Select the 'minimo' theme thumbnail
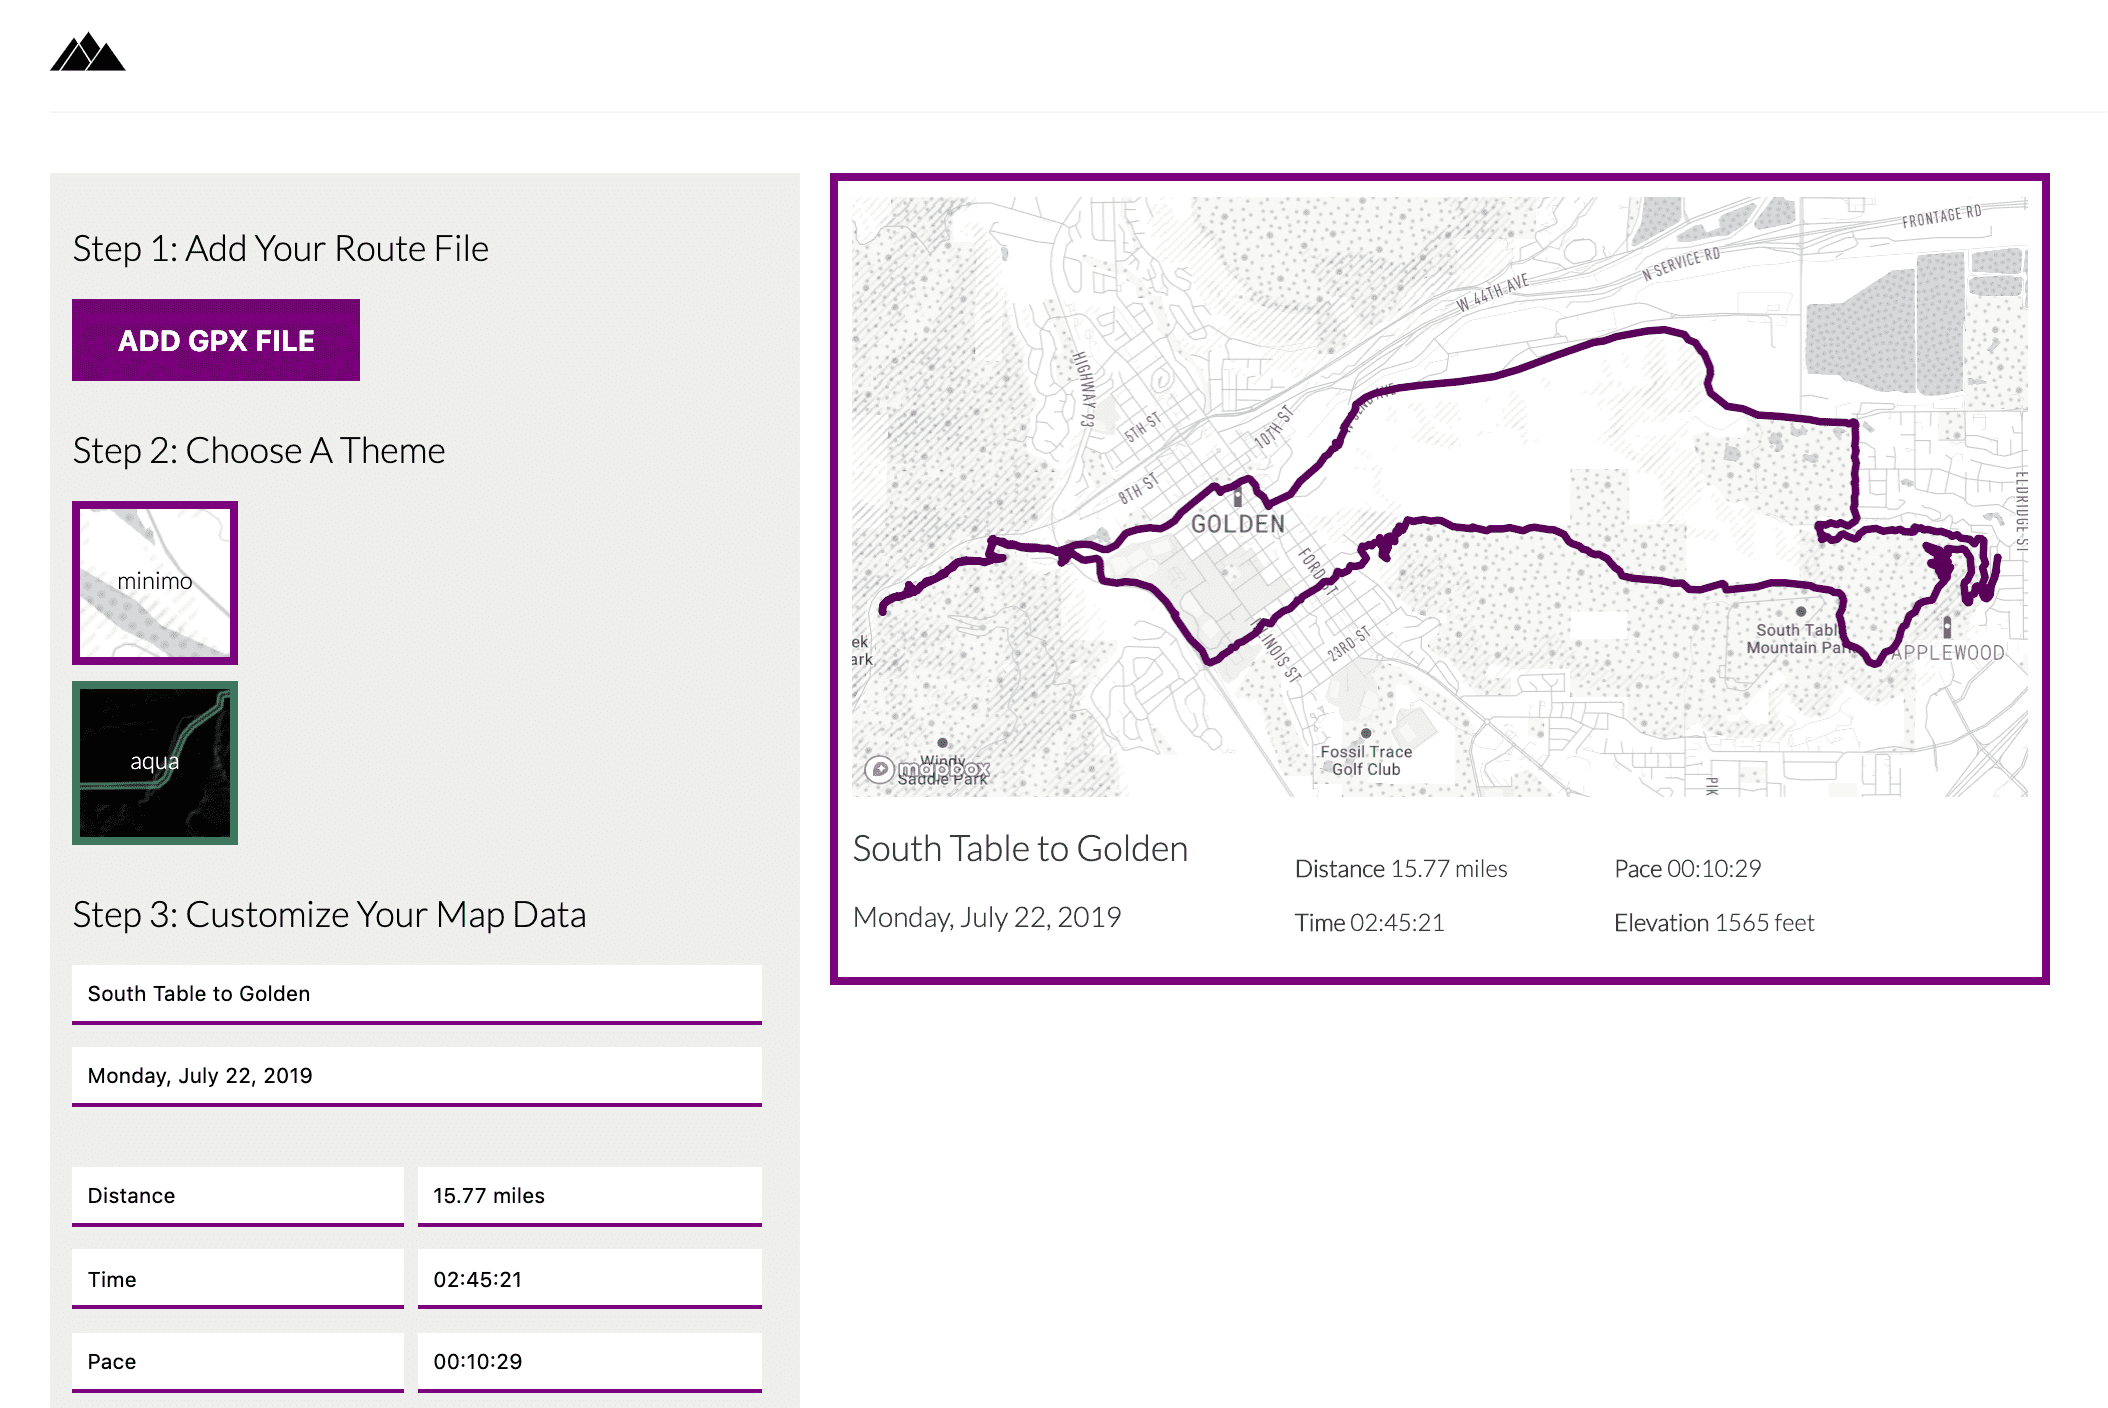 point(156,580)
